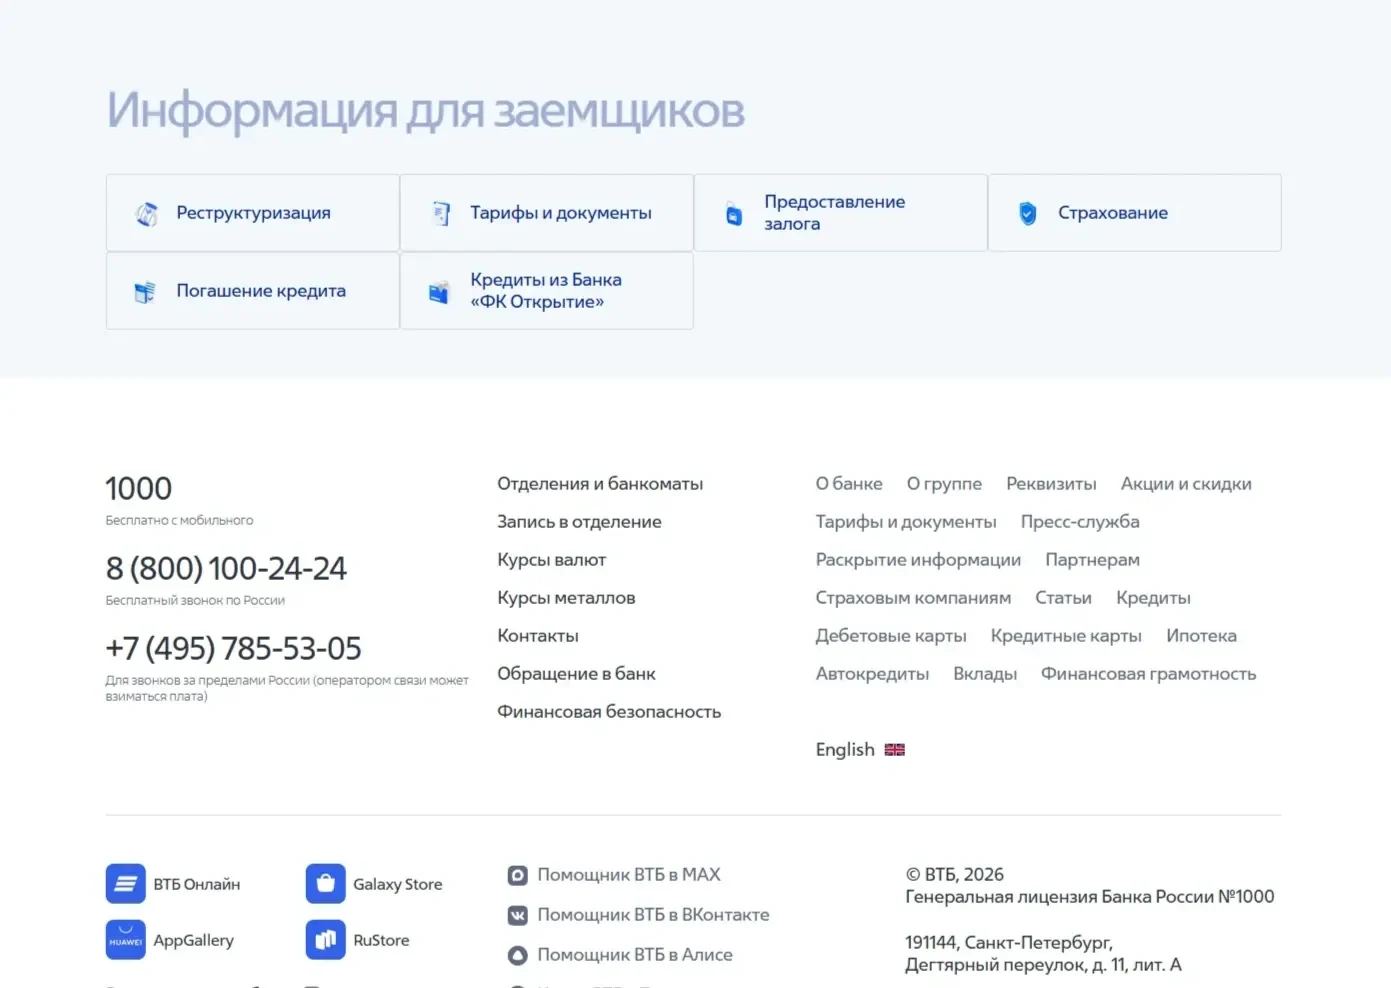Viewport: 1391px width, 988px height.
Task: Open Финансовая грамотность
Action: pos(1148,674)
